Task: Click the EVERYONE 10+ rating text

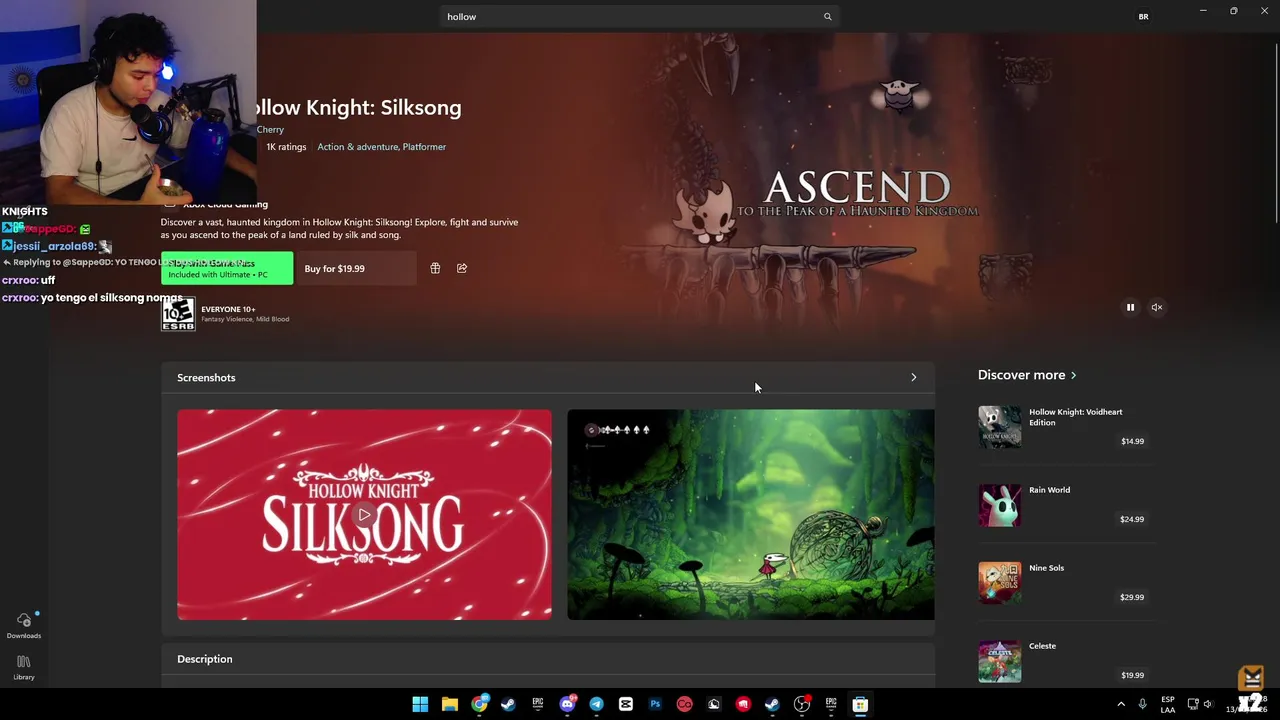Action: pyautogui.click(x=228, y=309)
